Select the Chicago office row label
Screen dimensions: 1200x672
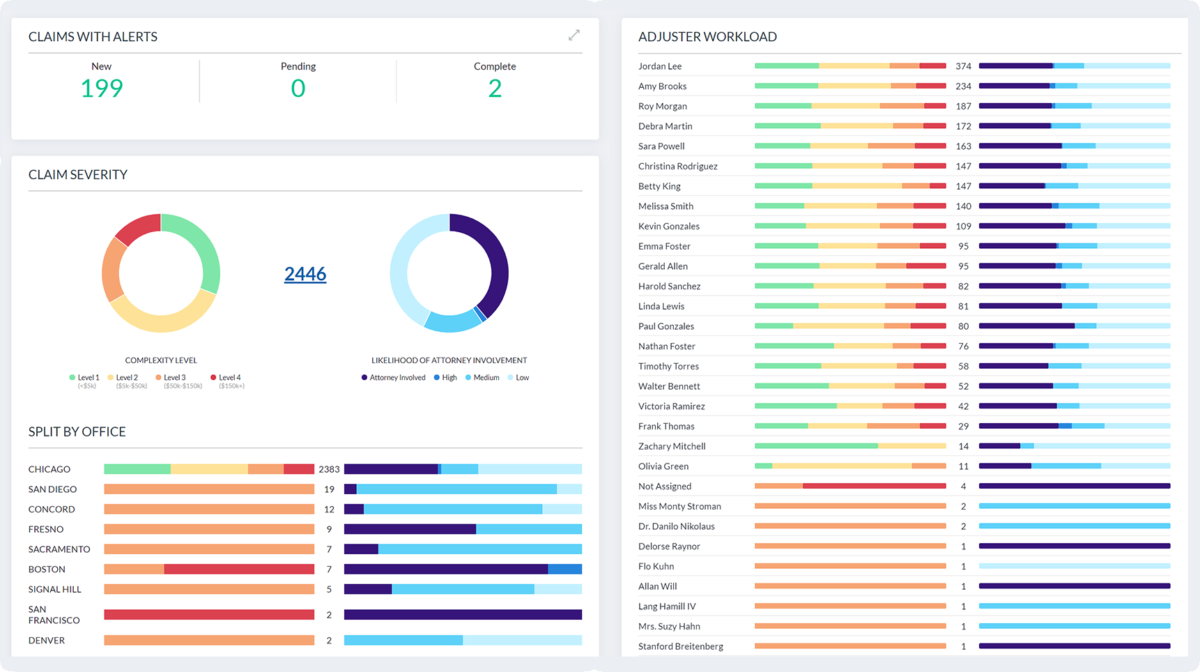coord(50,469)
